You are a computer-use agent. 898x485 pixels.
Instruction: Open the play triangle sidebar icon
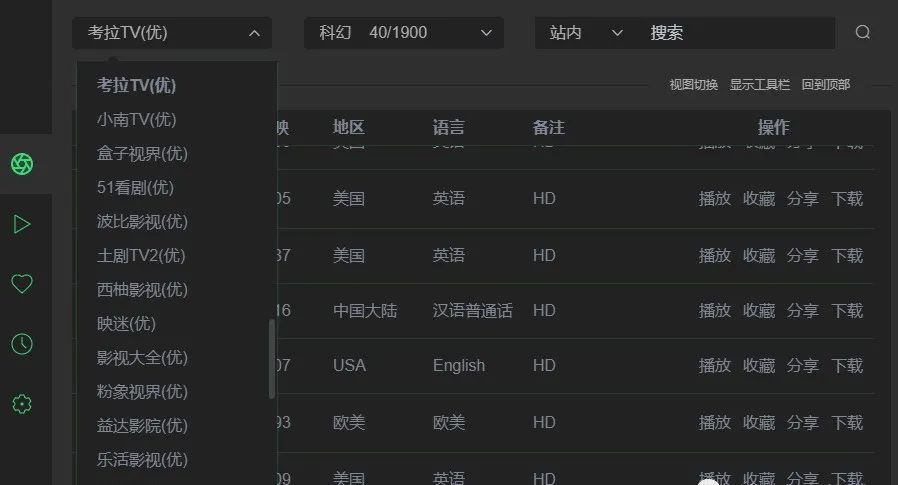click(22, 224)
